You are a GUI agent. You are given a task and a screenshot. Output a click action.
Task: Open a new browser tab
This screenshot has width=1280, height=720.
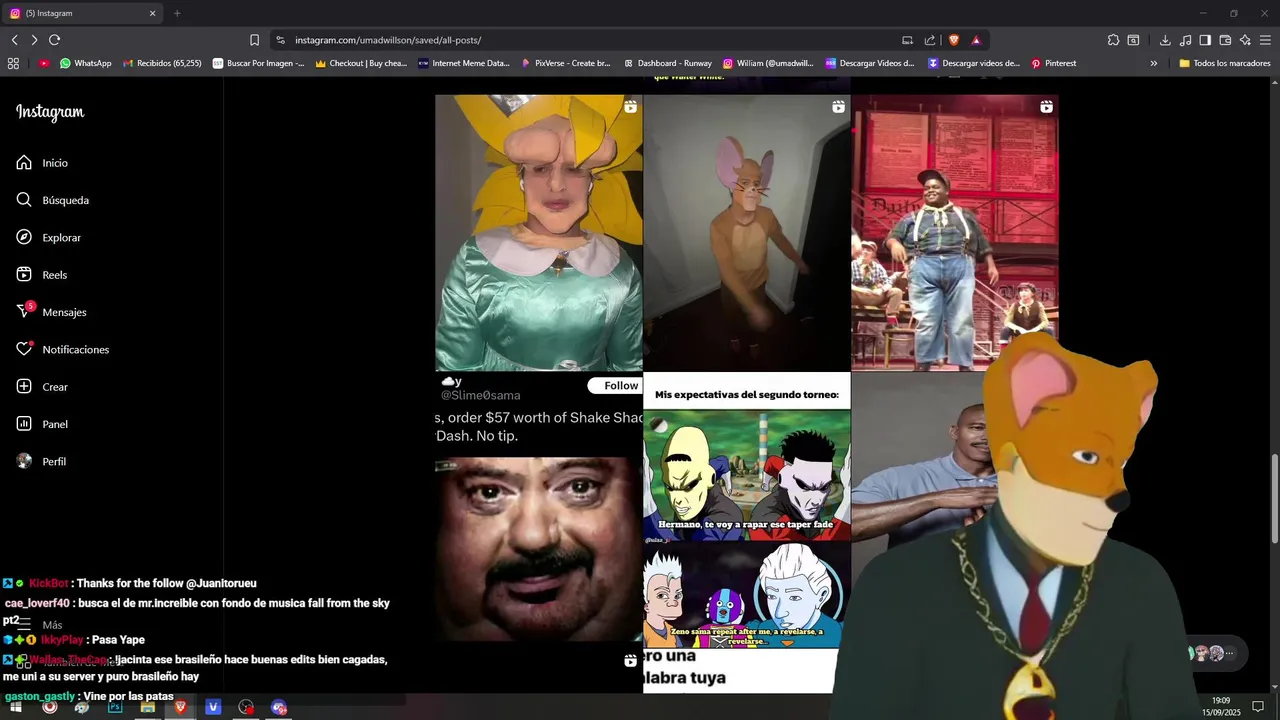pos(177,14)
